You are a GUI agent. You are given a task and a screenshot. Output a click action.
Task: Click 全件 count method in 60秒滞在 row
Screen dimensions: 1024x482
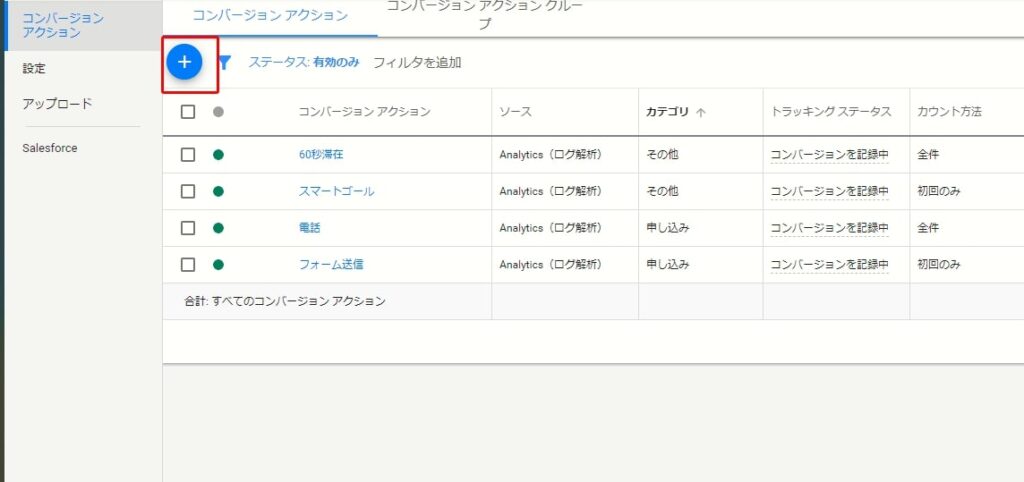pyautogui.click(x=928, y=155)
